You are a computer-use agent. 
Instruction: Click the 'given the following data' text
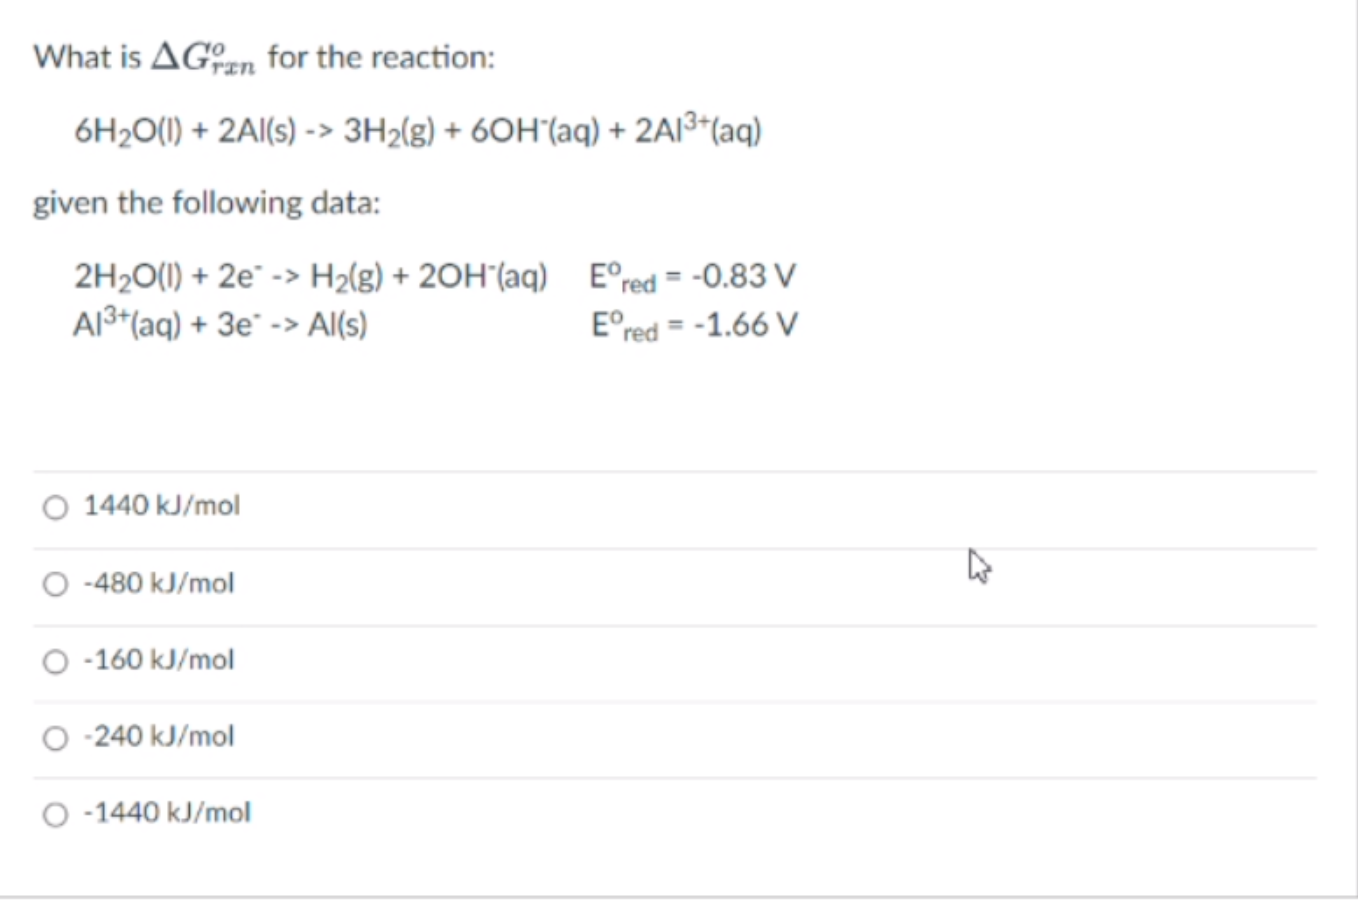click(207, 203)
